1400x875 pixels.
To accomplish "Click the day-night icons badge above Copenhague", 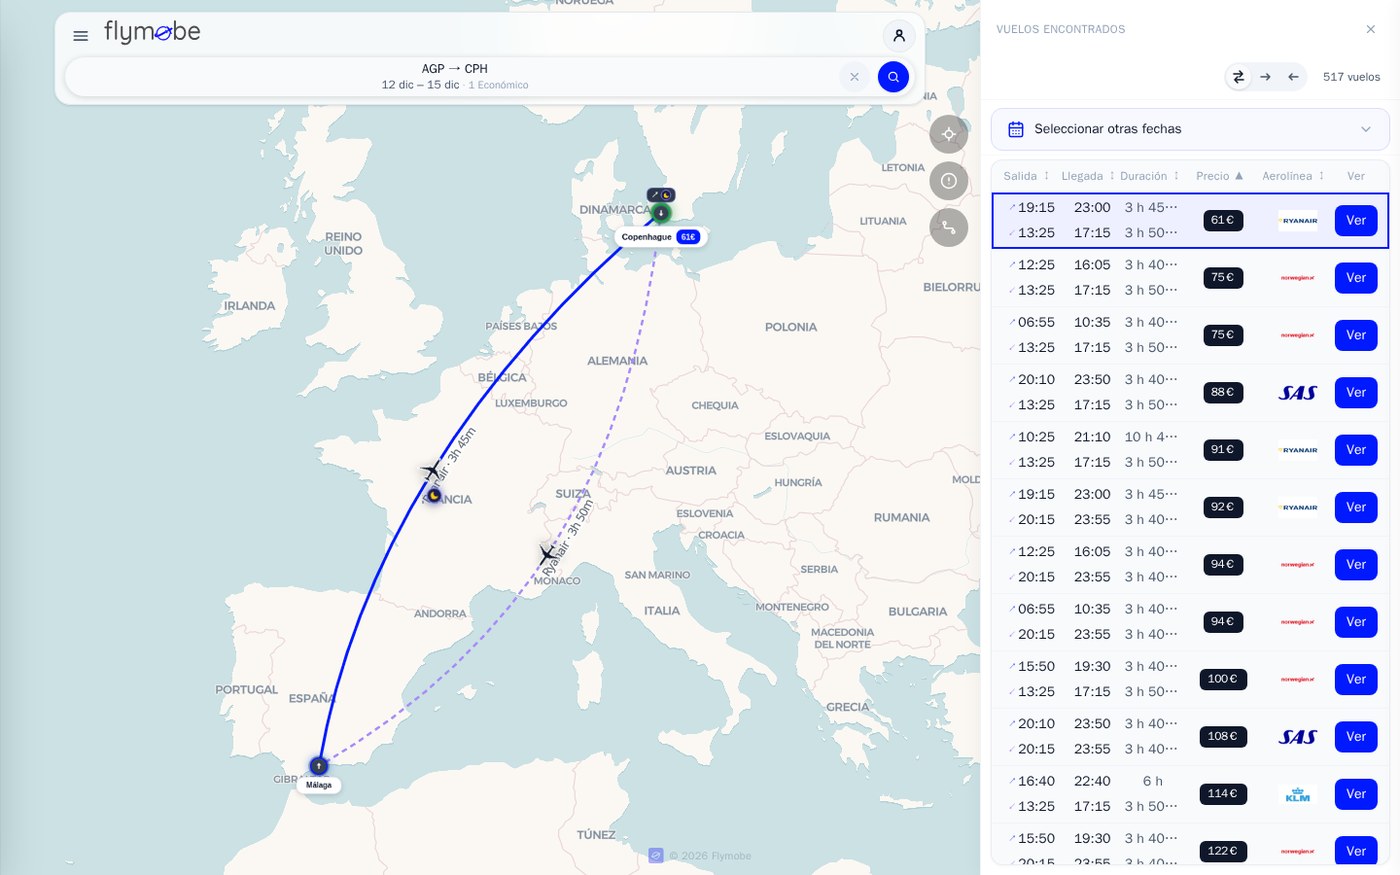I will 660,195.
